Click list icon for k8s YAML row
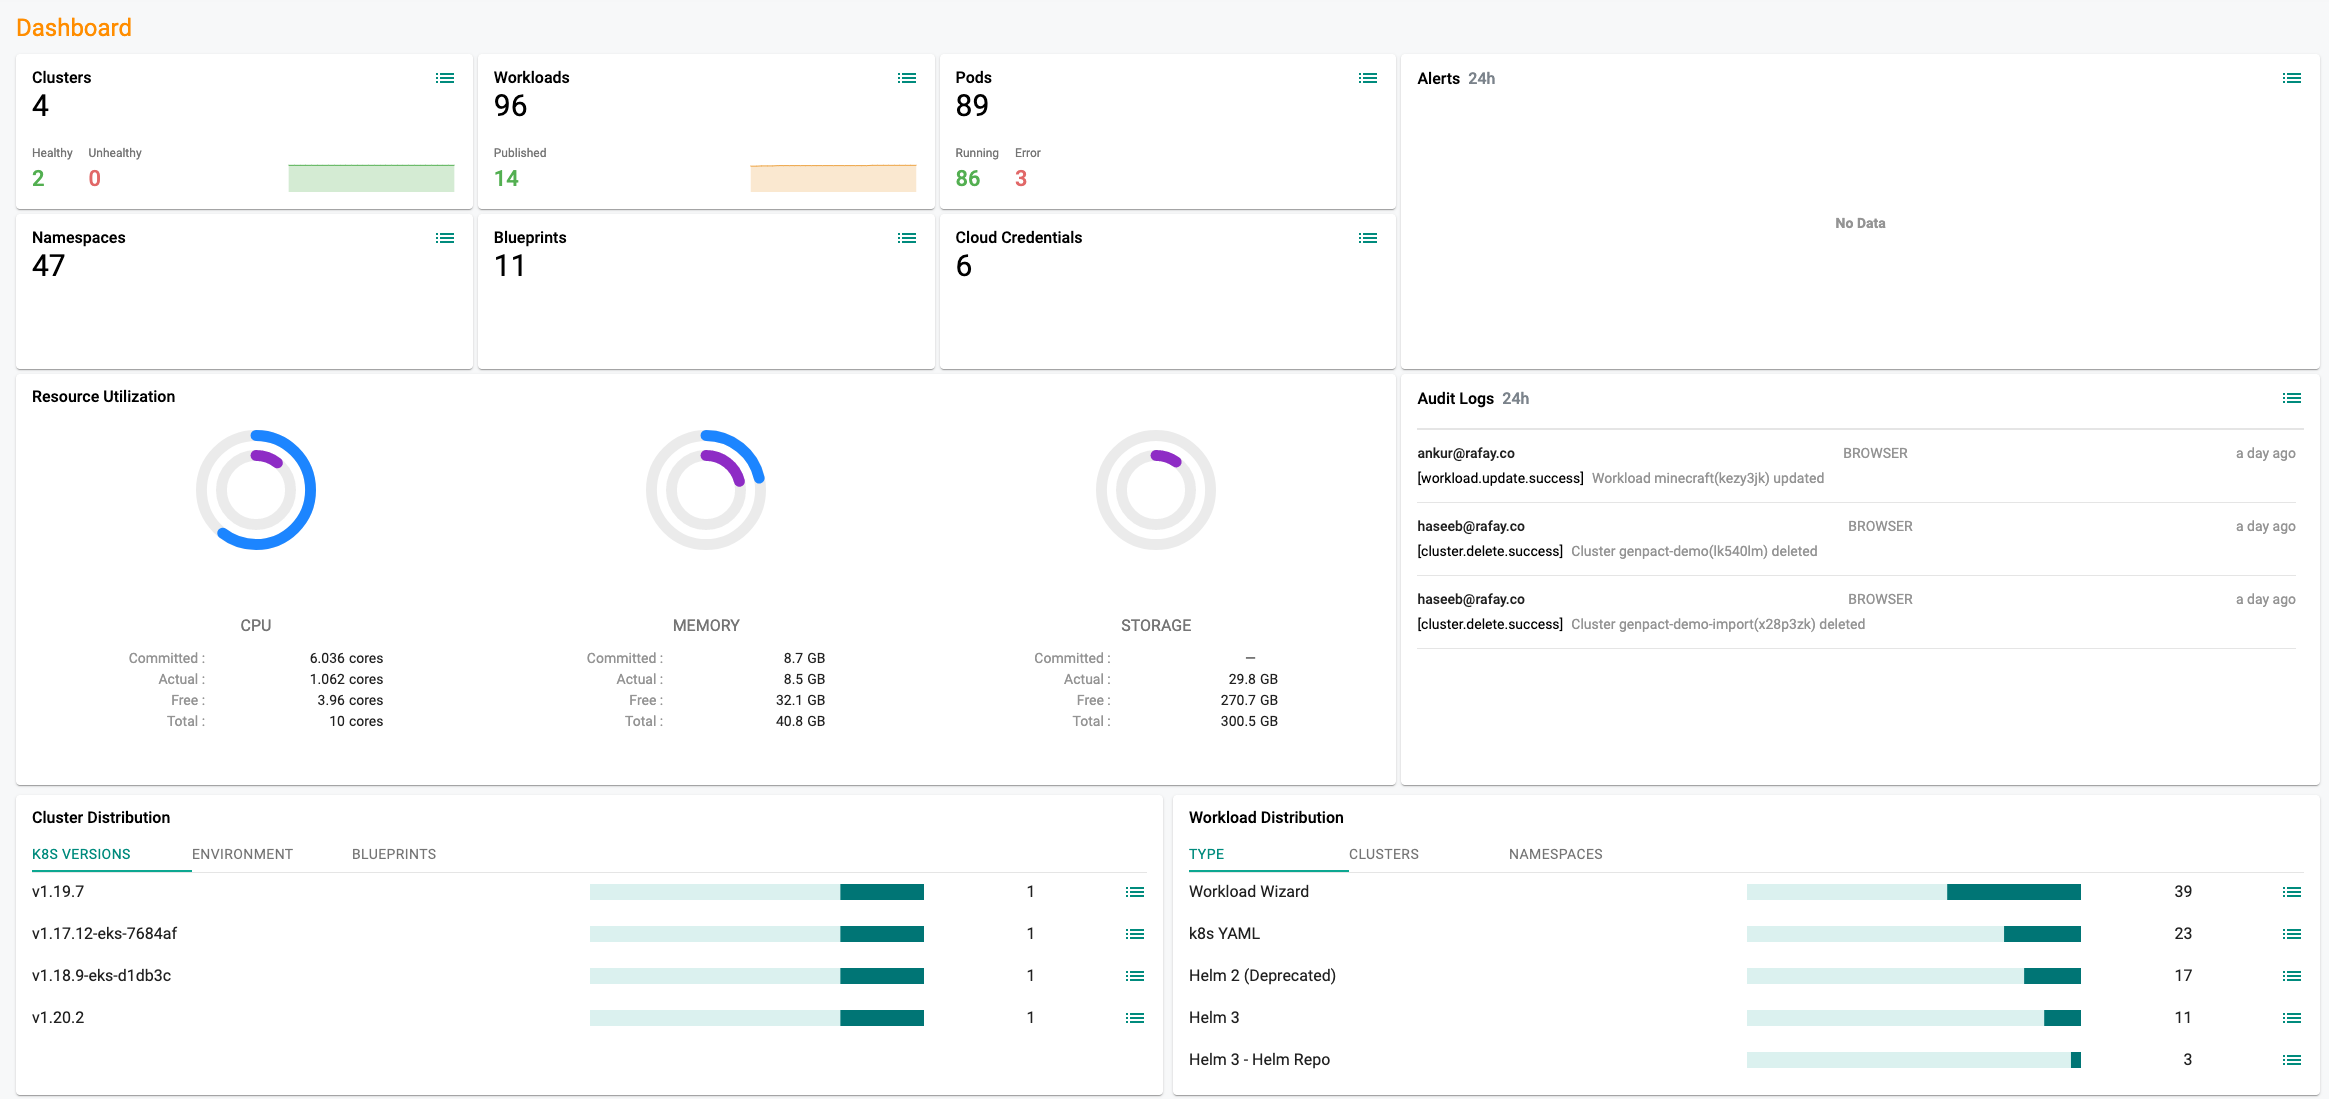 point(2292,934)
